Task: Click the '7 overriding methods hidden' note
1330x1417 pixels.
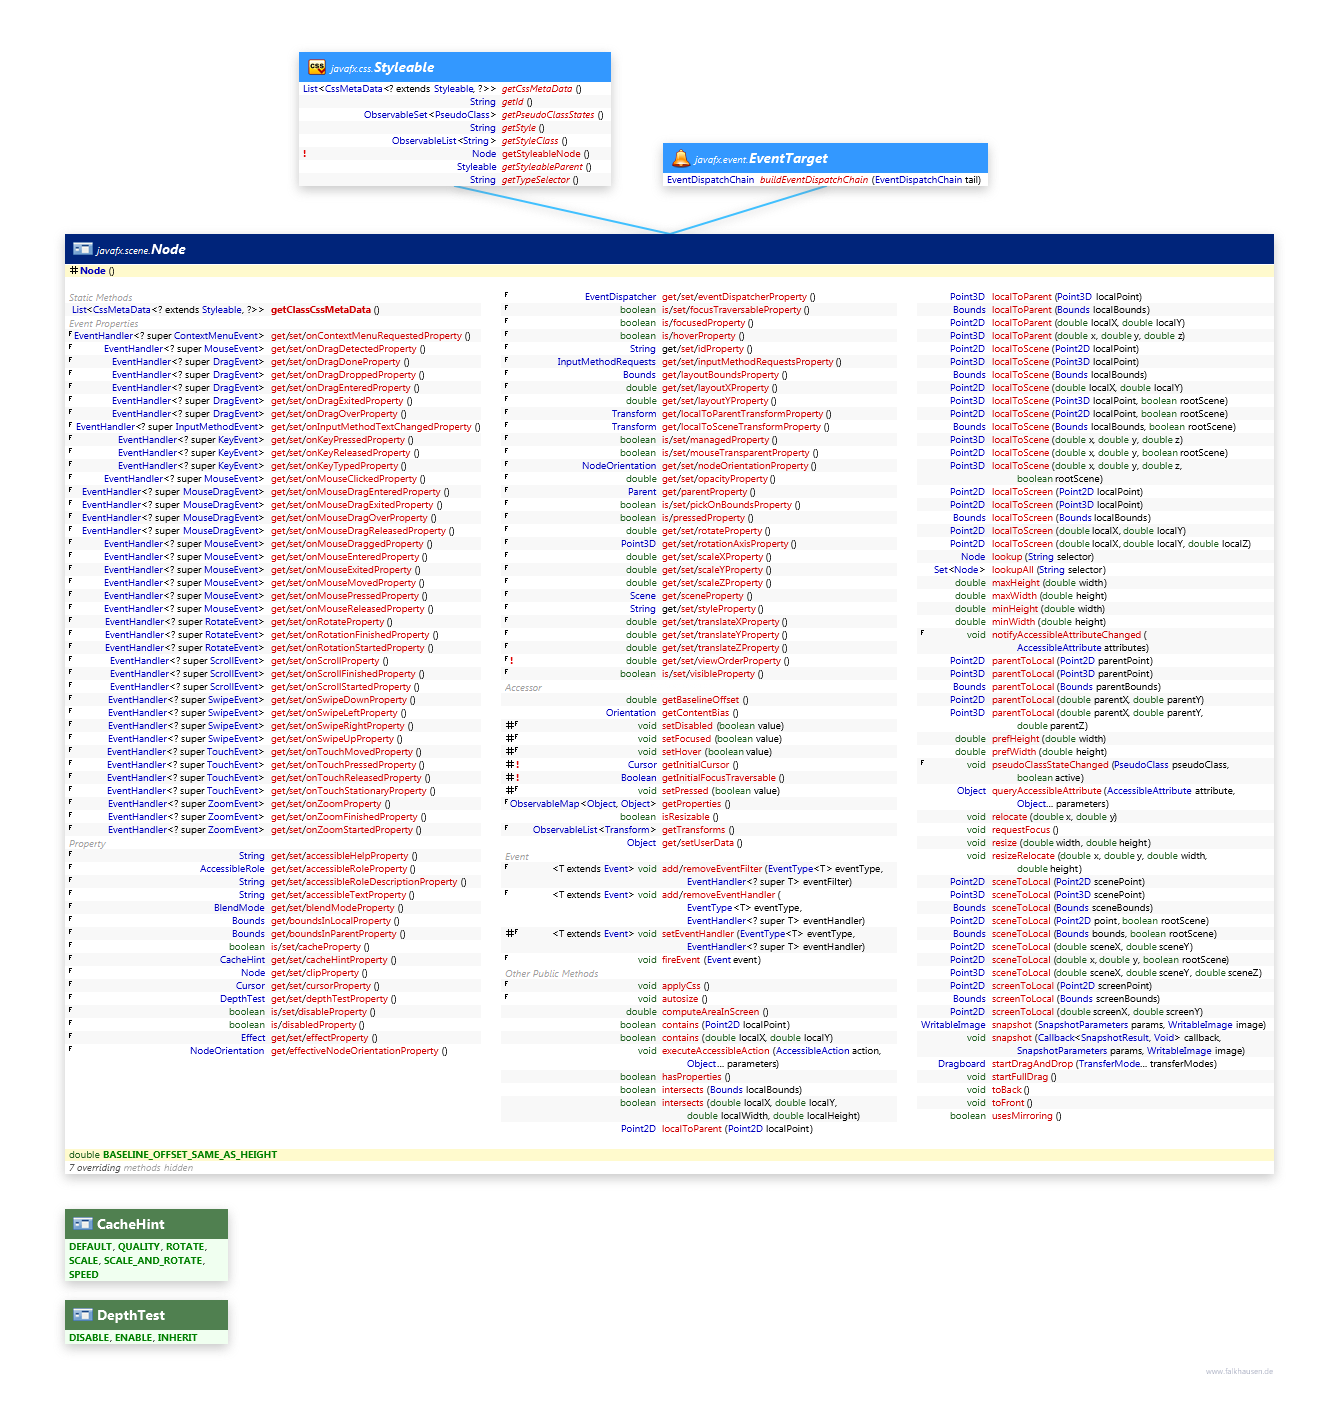Action: tap(131, 1168)
